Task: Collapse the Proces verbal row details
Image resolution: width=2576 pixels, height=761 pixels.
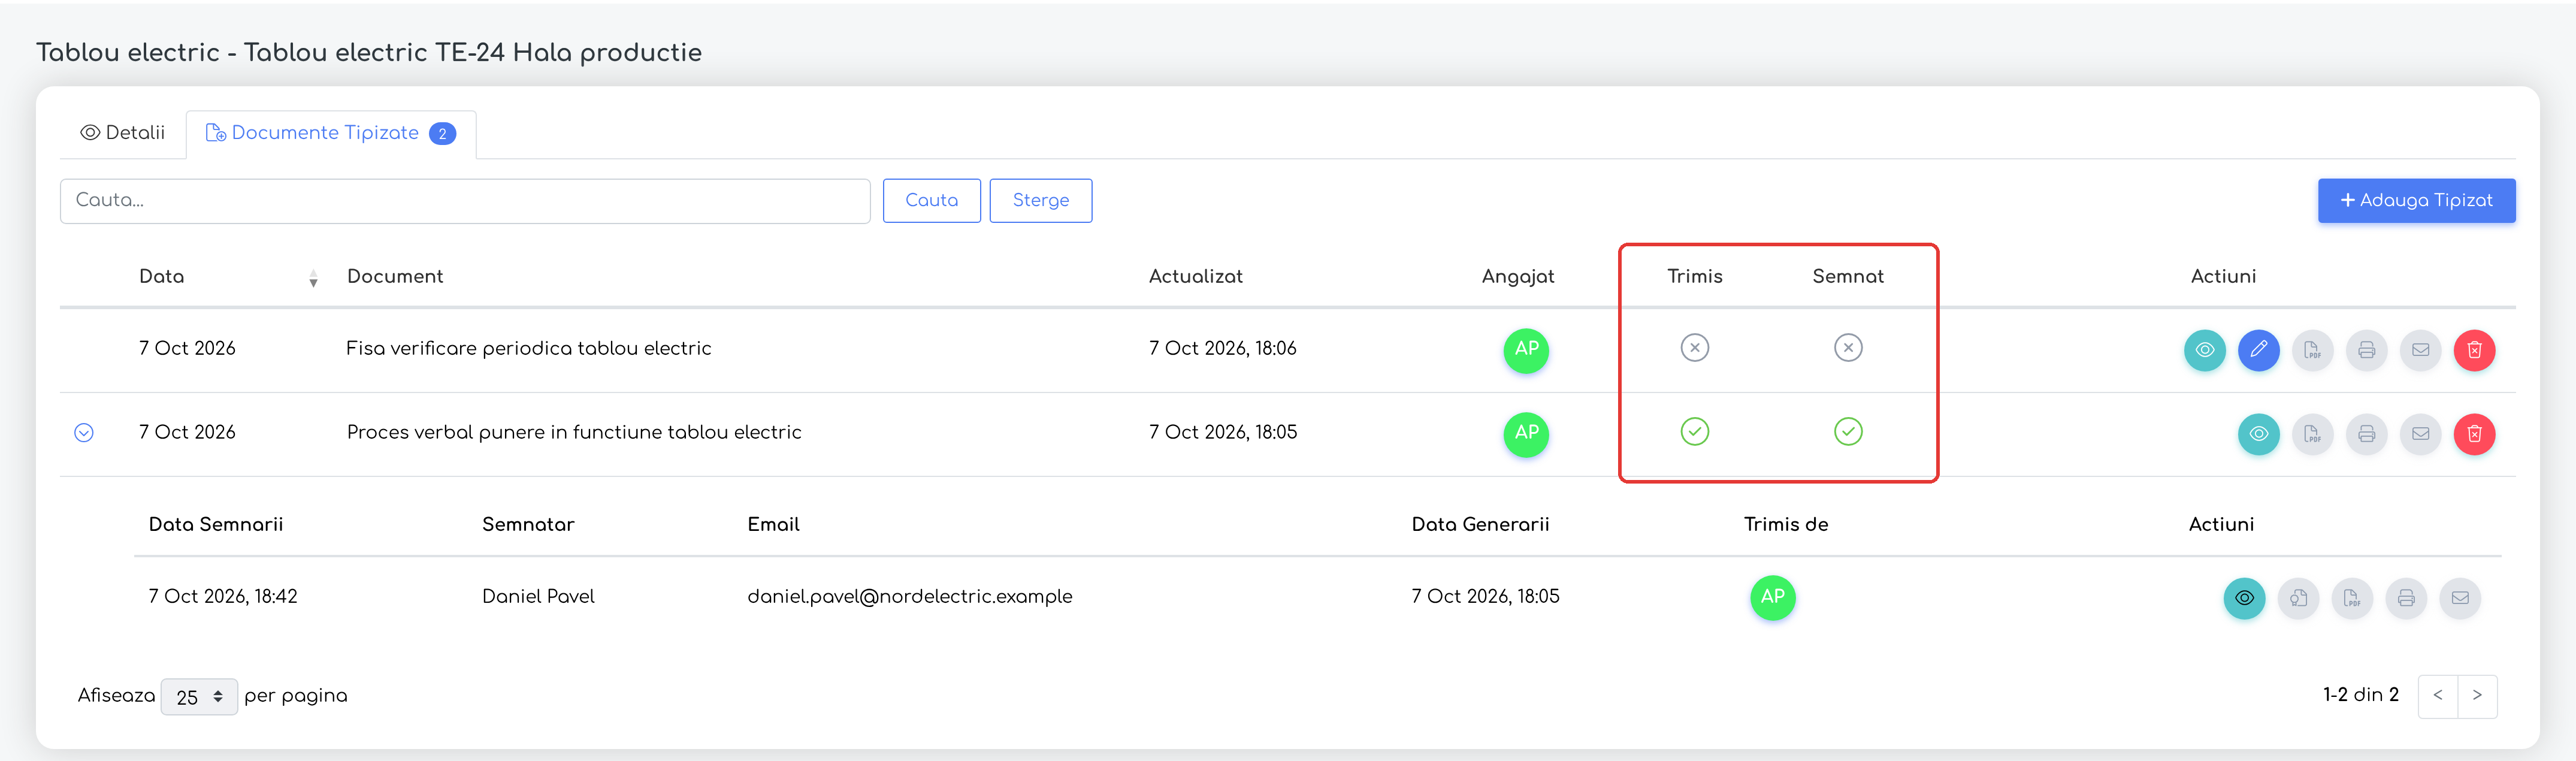Action: (x=84, y=433)
